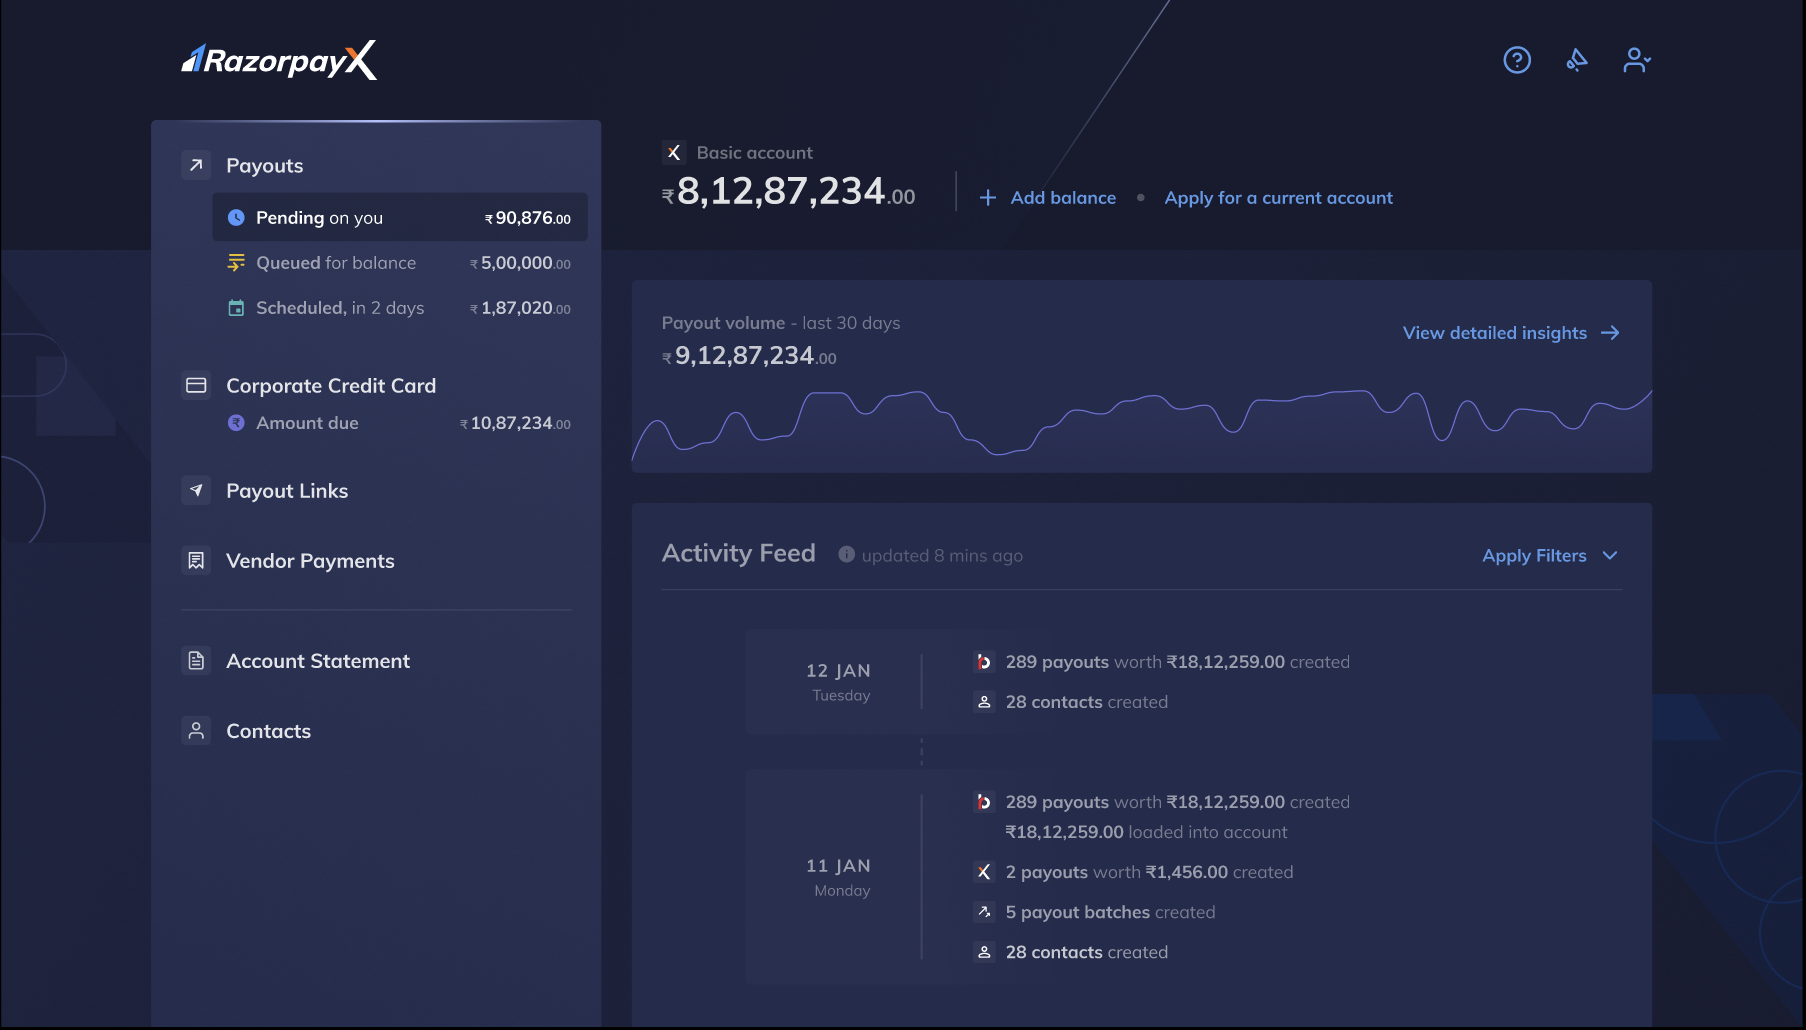Click the ₹1,87,020.00 scheduled amount
This screenshot has width=1806, height=1030.
tap(520, 308)
